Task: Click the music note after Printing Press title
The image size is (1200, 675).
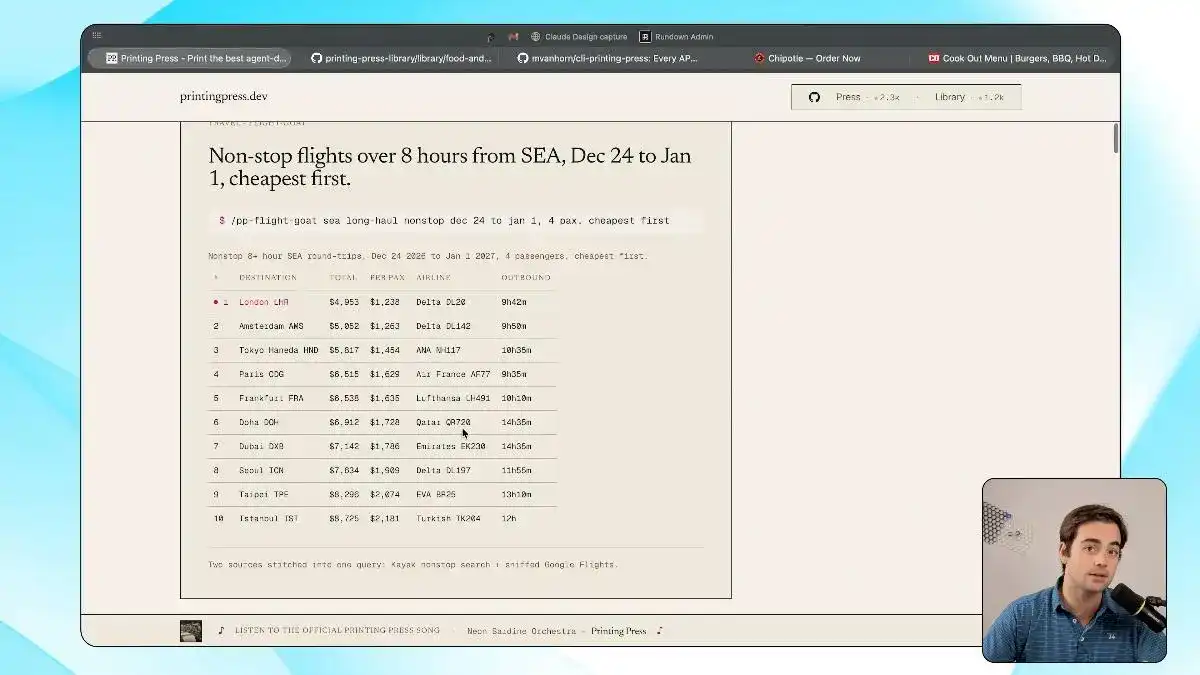Action: 659,630
